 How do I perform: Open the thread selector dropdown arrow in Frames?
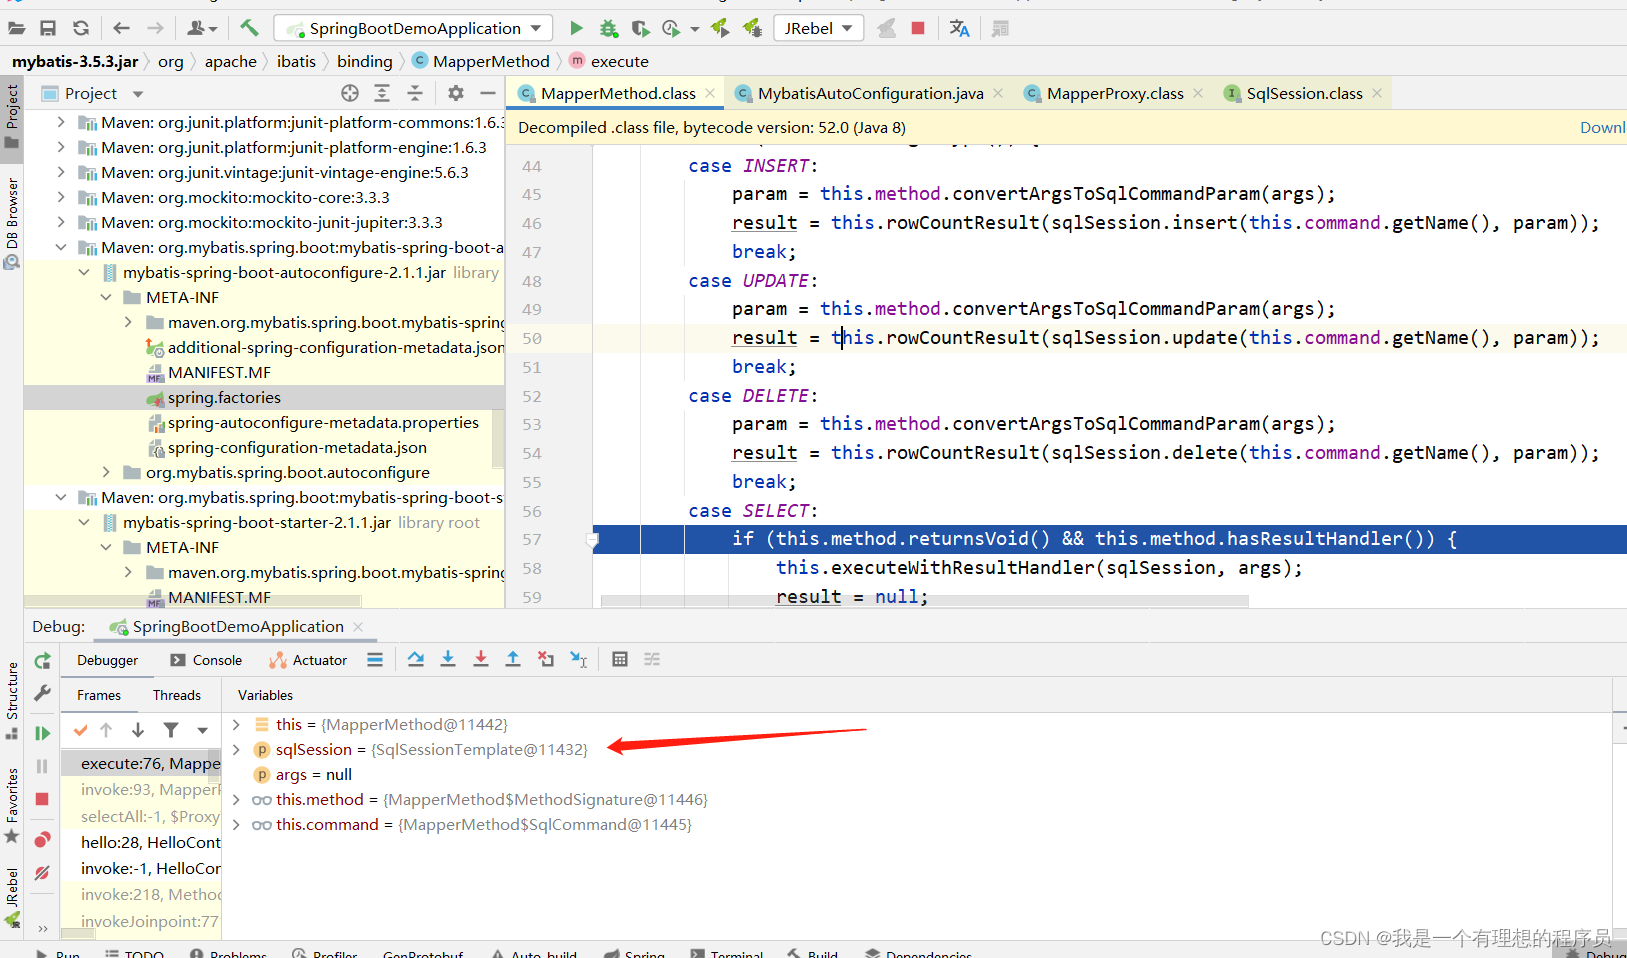[x=203, y=730]
